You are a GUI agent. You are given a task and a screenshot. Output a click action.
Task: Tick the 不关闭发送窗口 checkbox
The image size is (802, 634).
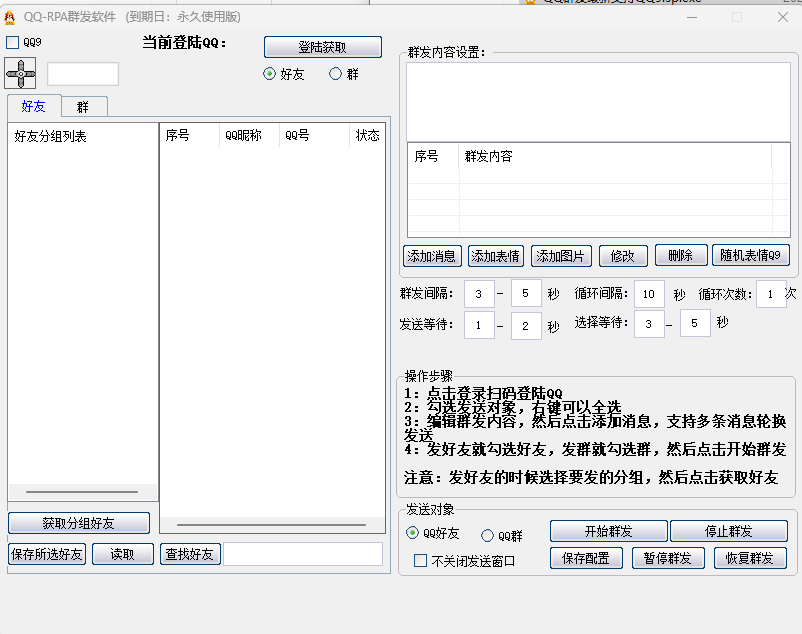coord(420,561)
